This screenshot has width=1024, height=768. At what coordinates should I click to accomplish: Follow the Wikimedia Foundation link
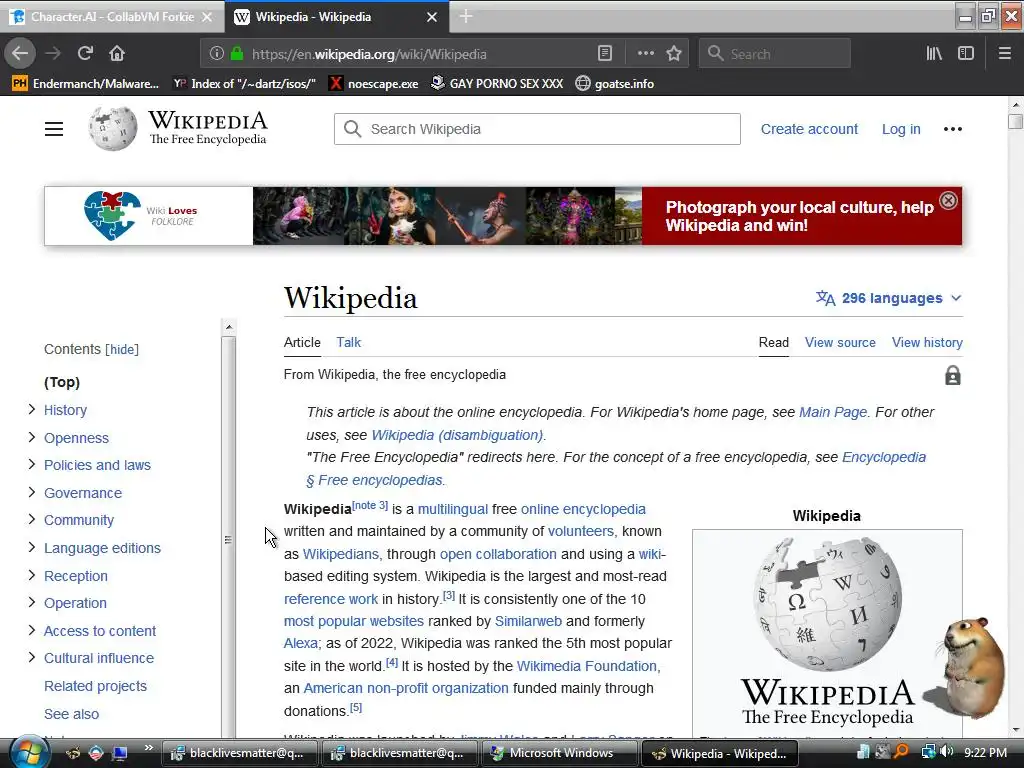tap(588, 665)
